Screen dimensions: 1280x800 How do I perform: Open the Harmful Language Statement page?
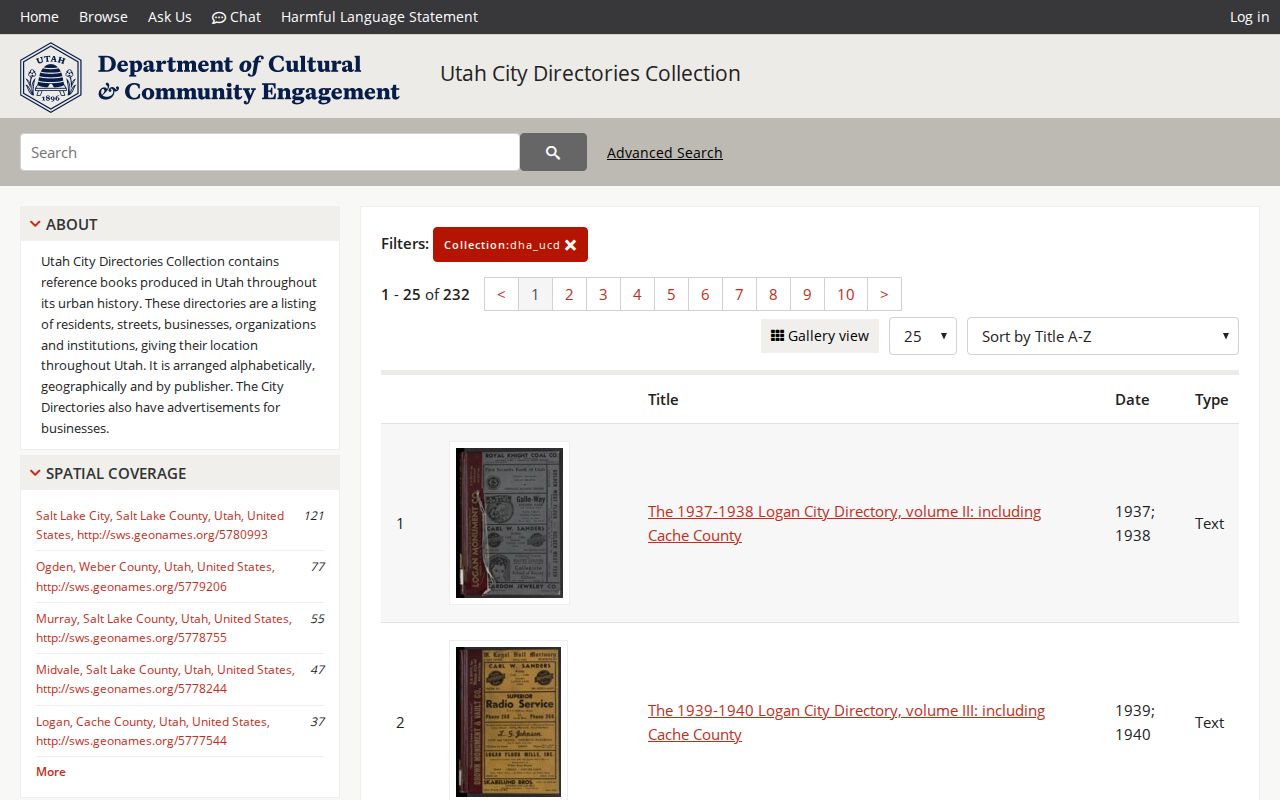coord(379,17)
